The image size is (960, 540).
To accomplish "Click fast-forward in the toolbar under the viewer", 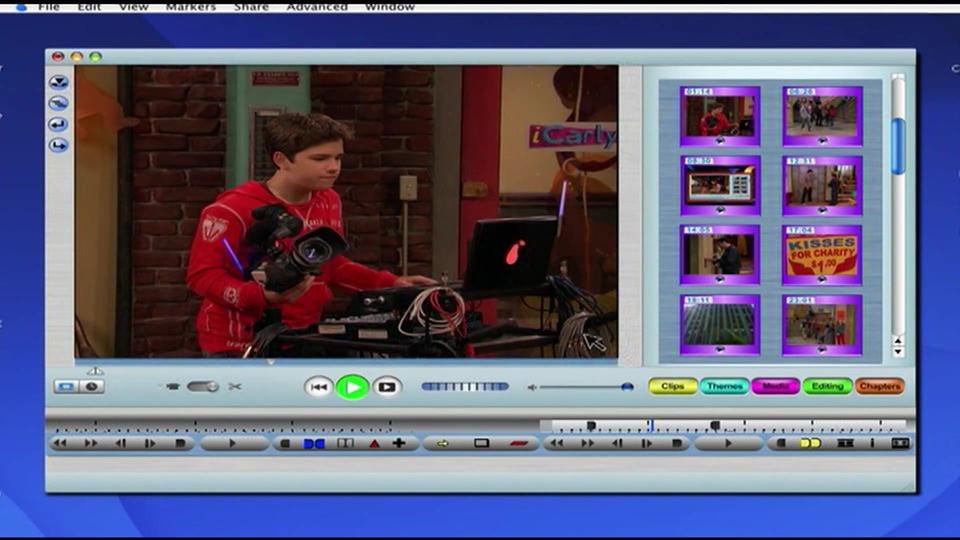I will pos(91,443).
